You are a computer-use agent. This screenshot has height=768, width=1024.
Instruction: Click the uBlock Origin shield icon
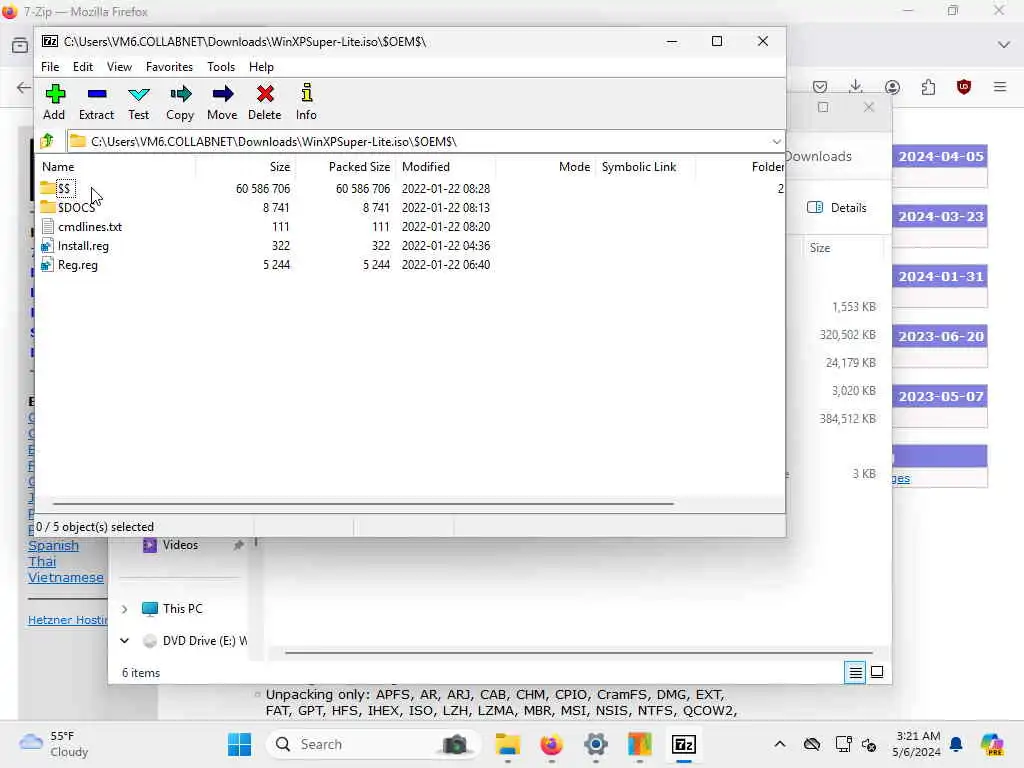[x=964, y=87]
